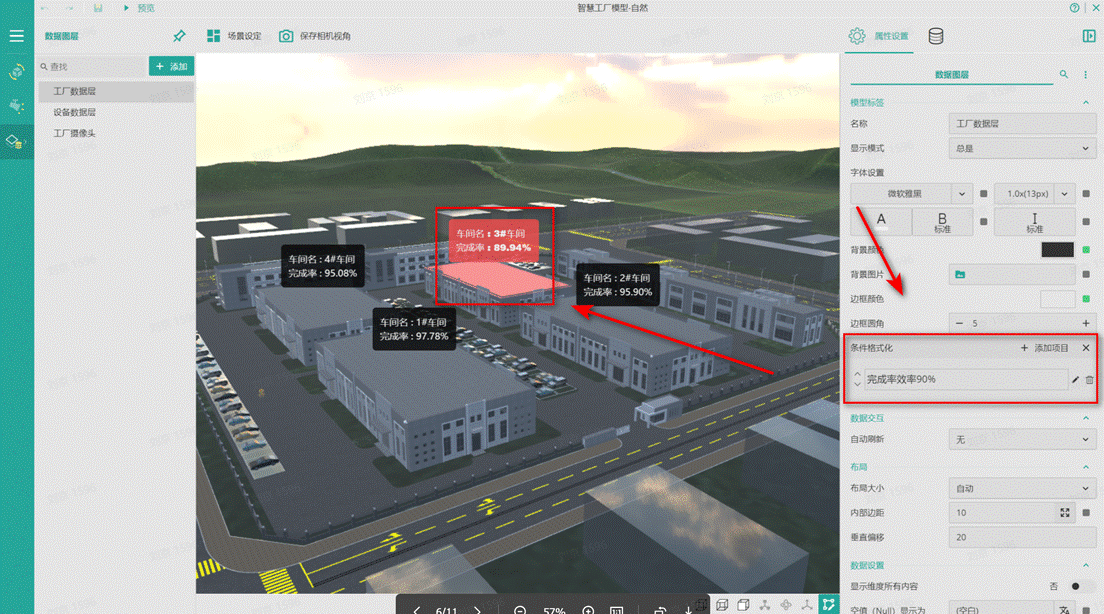Image resolution: width=1104 pixels, height=614 pixels.
Task: Open the 显示模式 dropdown showing 总是
Action: [1022, 149]
